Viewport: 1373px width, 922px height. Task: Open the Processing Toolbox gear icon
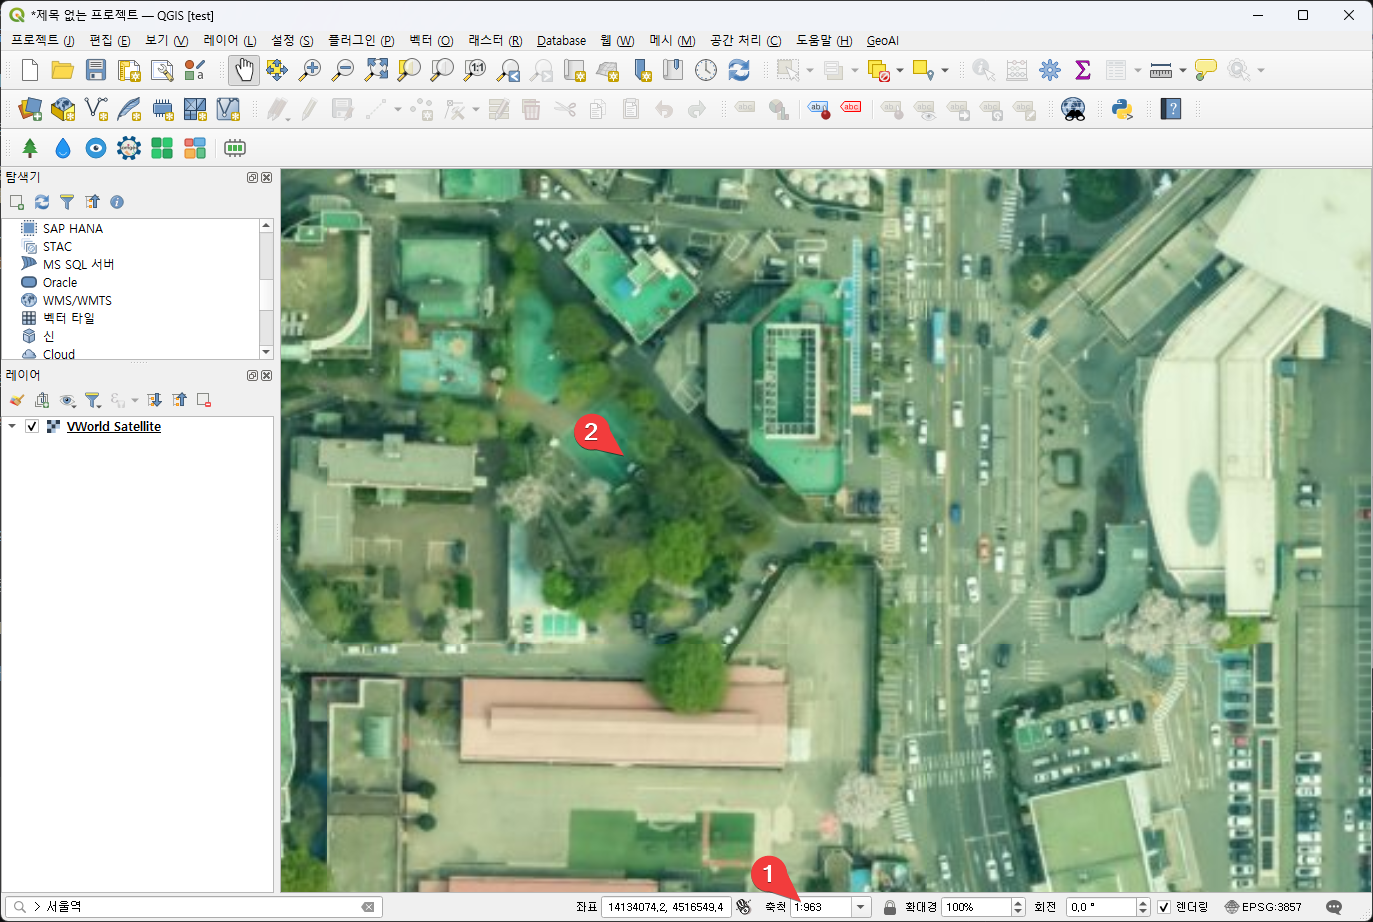[x=1050, y=70]
